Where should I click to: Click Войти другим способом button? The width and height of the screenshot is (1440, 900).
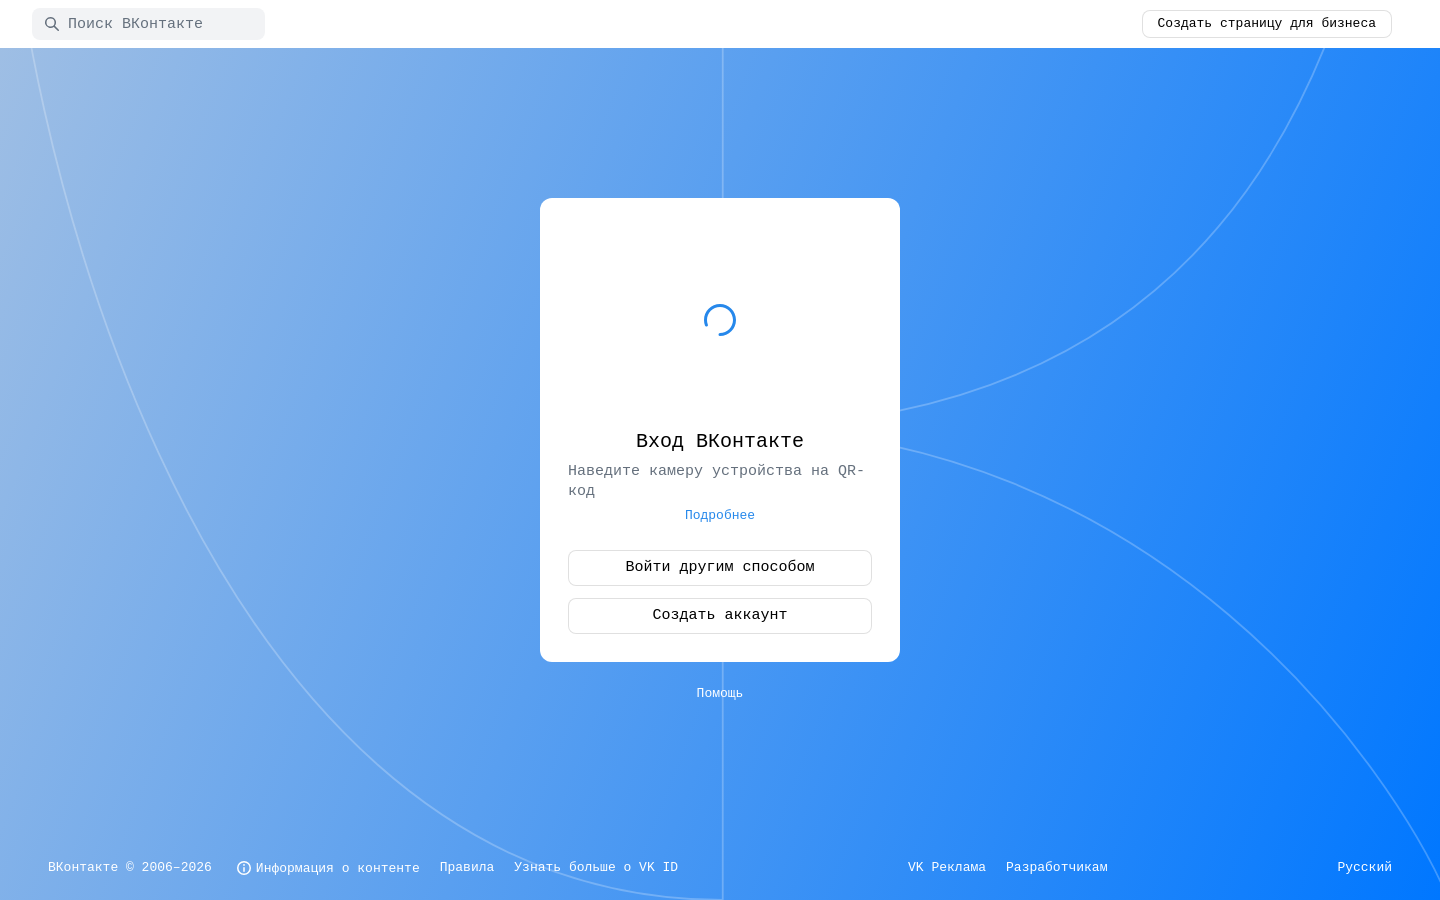point(720,568)
